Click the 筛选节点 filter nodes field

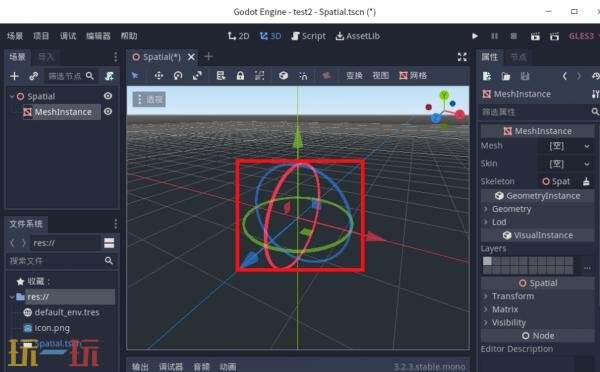click(x=71, y=76)
